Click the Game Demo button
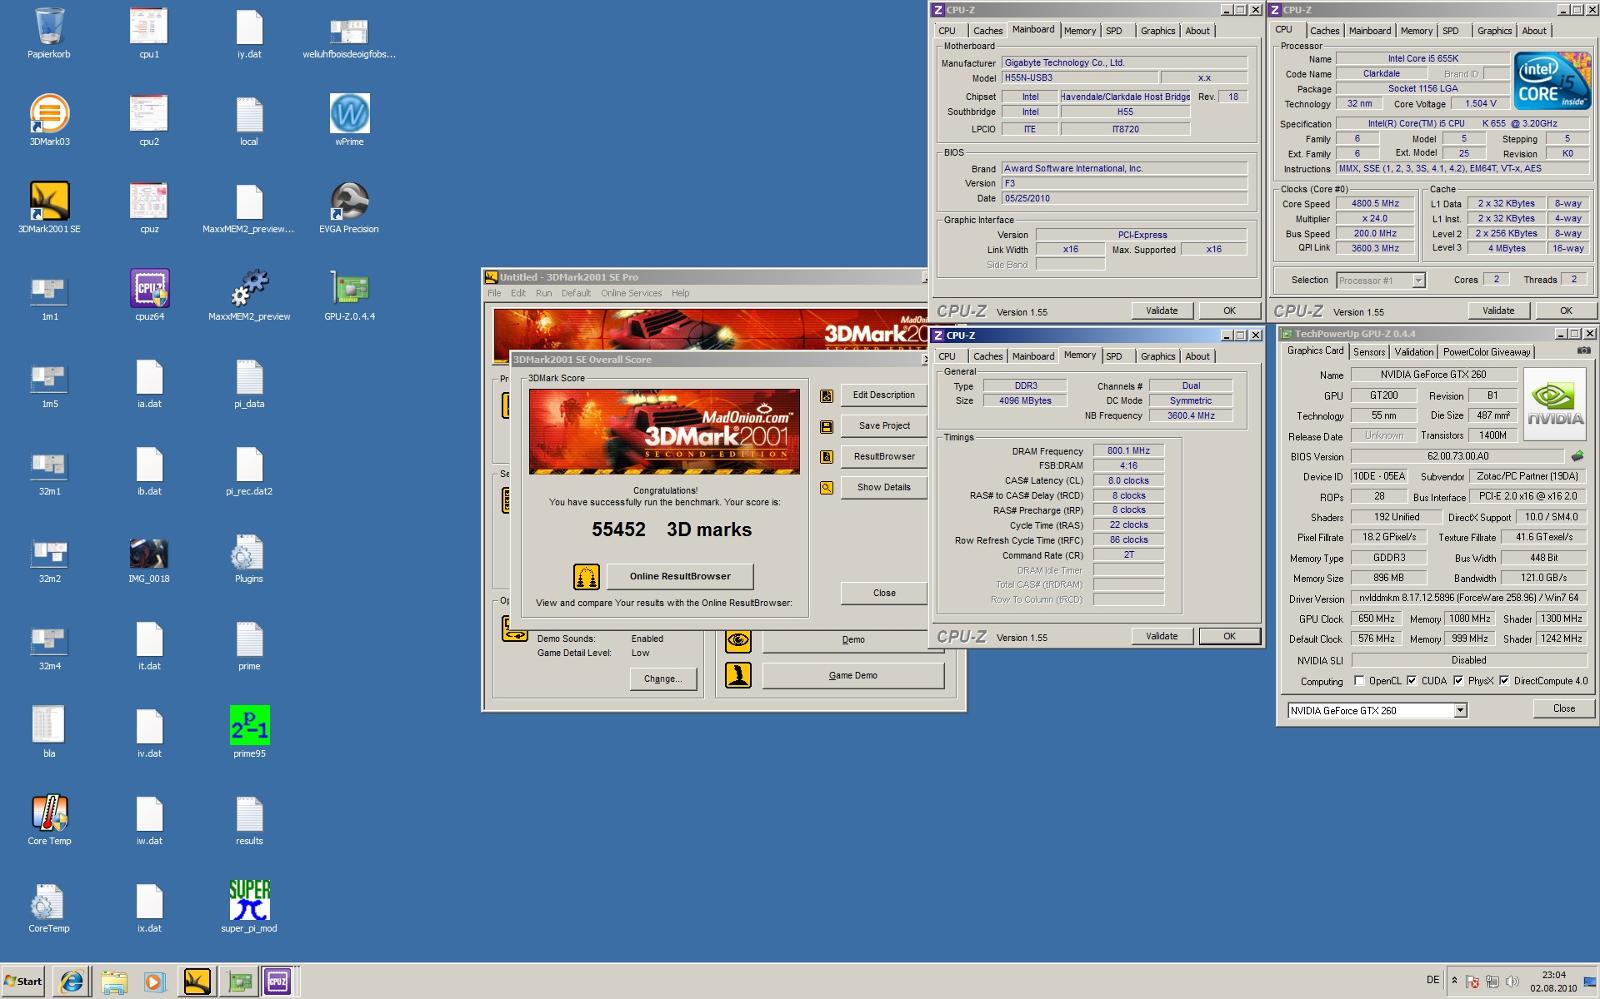This screenshot has width=1600, height=999. pos(853,676)
